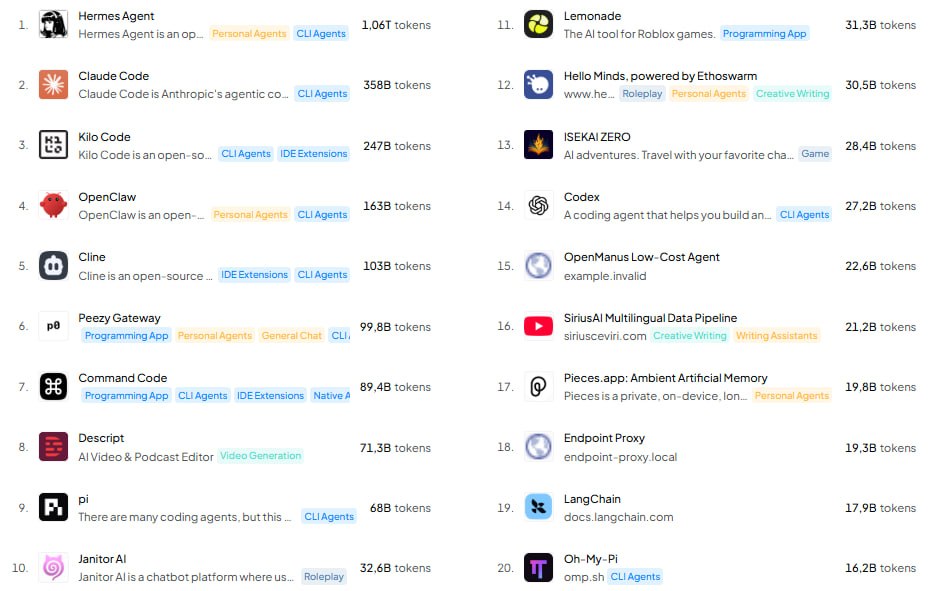Screen dimensions: 943x591
Task: Select the Janitor AI spiral icon
Action: pos(54,568)
